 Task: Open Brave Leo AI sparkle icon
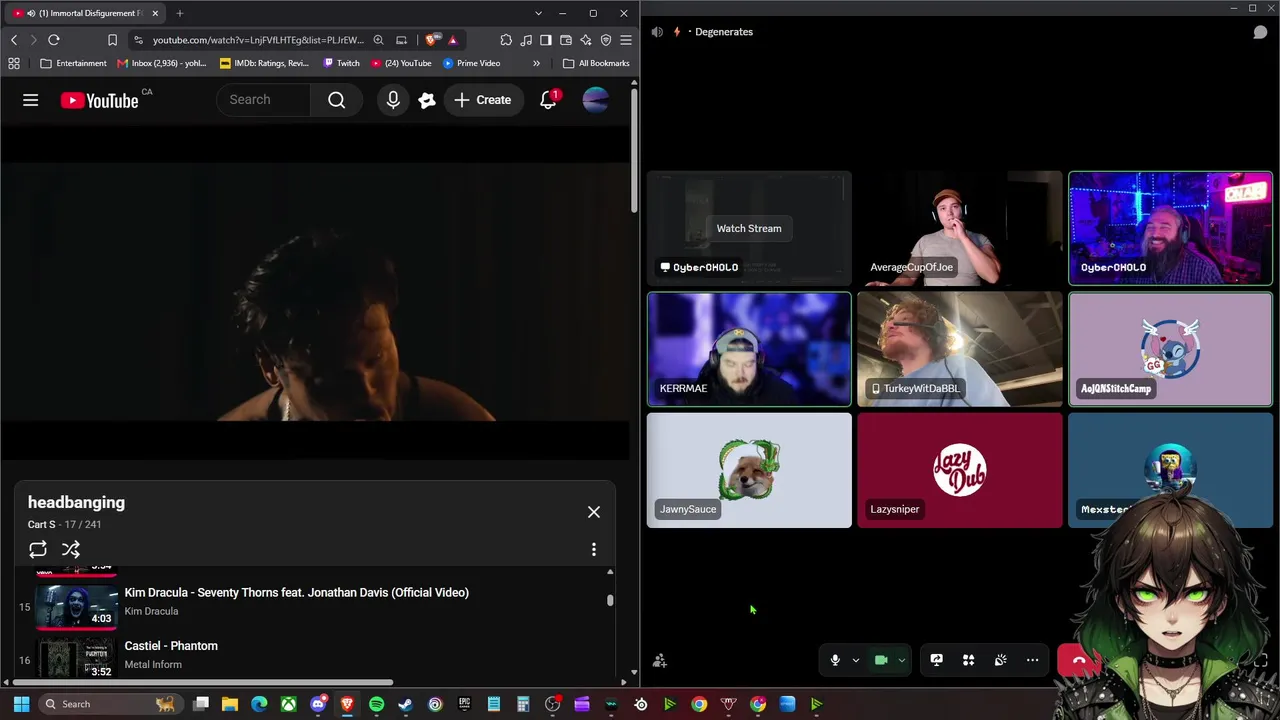tap(586, 40)
